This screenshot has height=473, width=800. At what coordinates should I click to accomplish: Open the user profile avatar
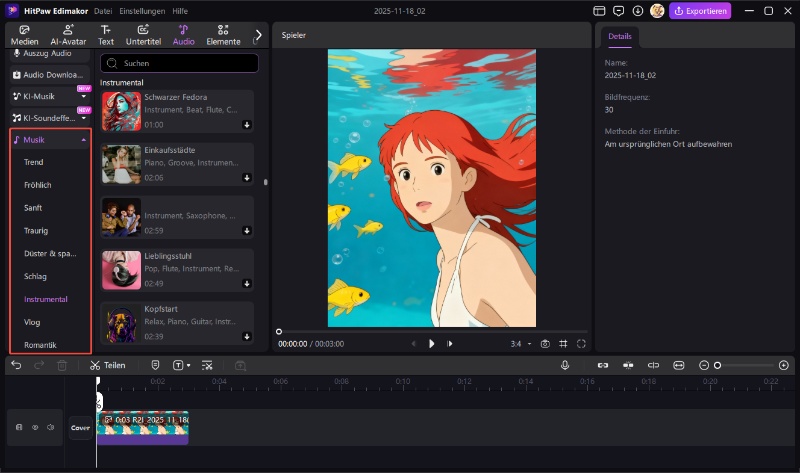(x=657, y=11)
